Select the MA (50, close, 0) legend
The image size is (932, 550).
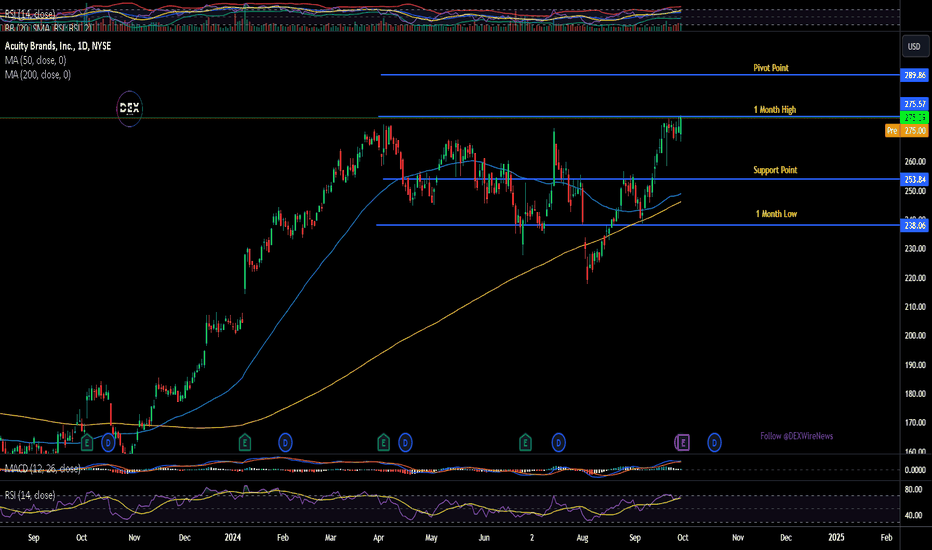click(x=36, y=60)
